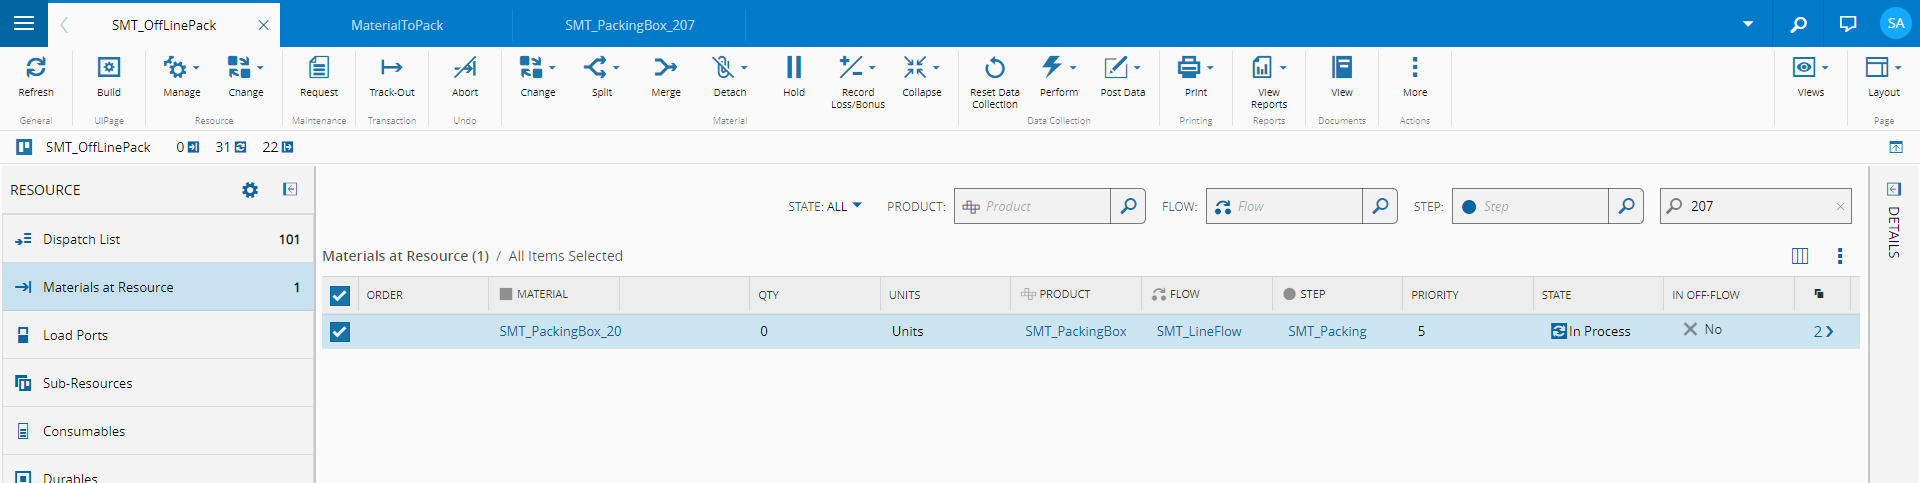Open the SMT_PackingBox_20 material link
This screenshot has width=1920, height=483.
(560, 332)
